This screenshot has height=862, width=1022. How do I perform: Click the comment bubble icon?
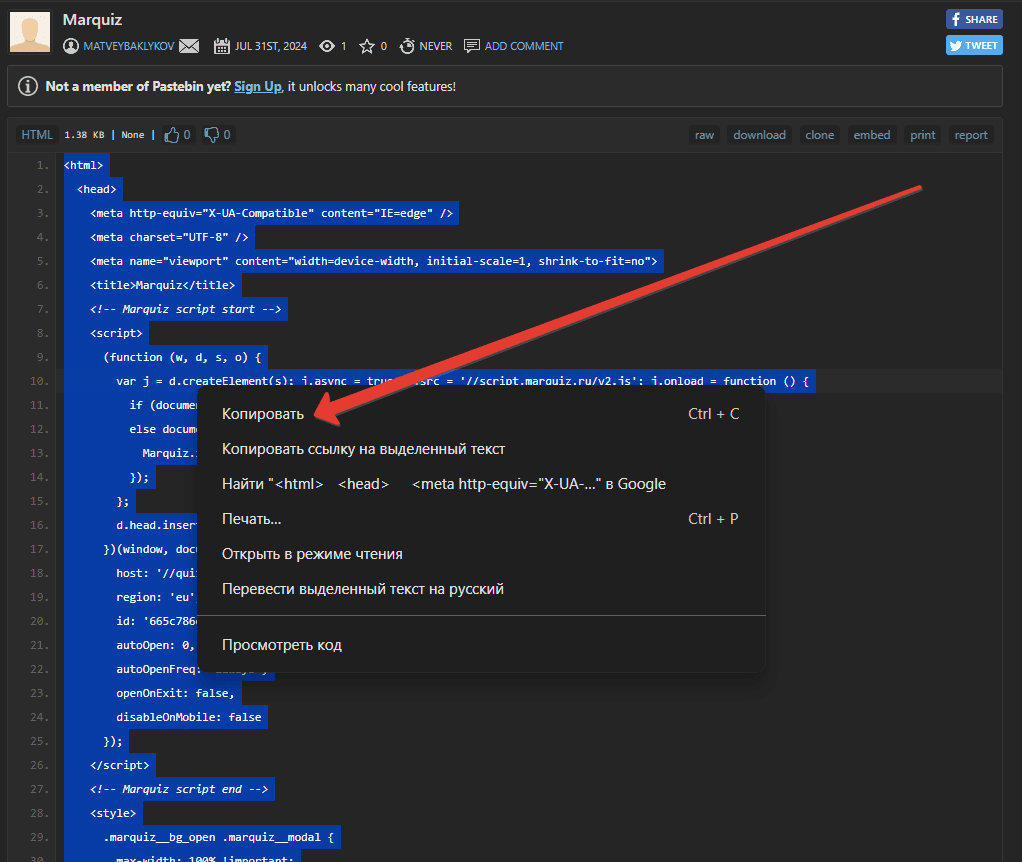click(x=471, y=46)
